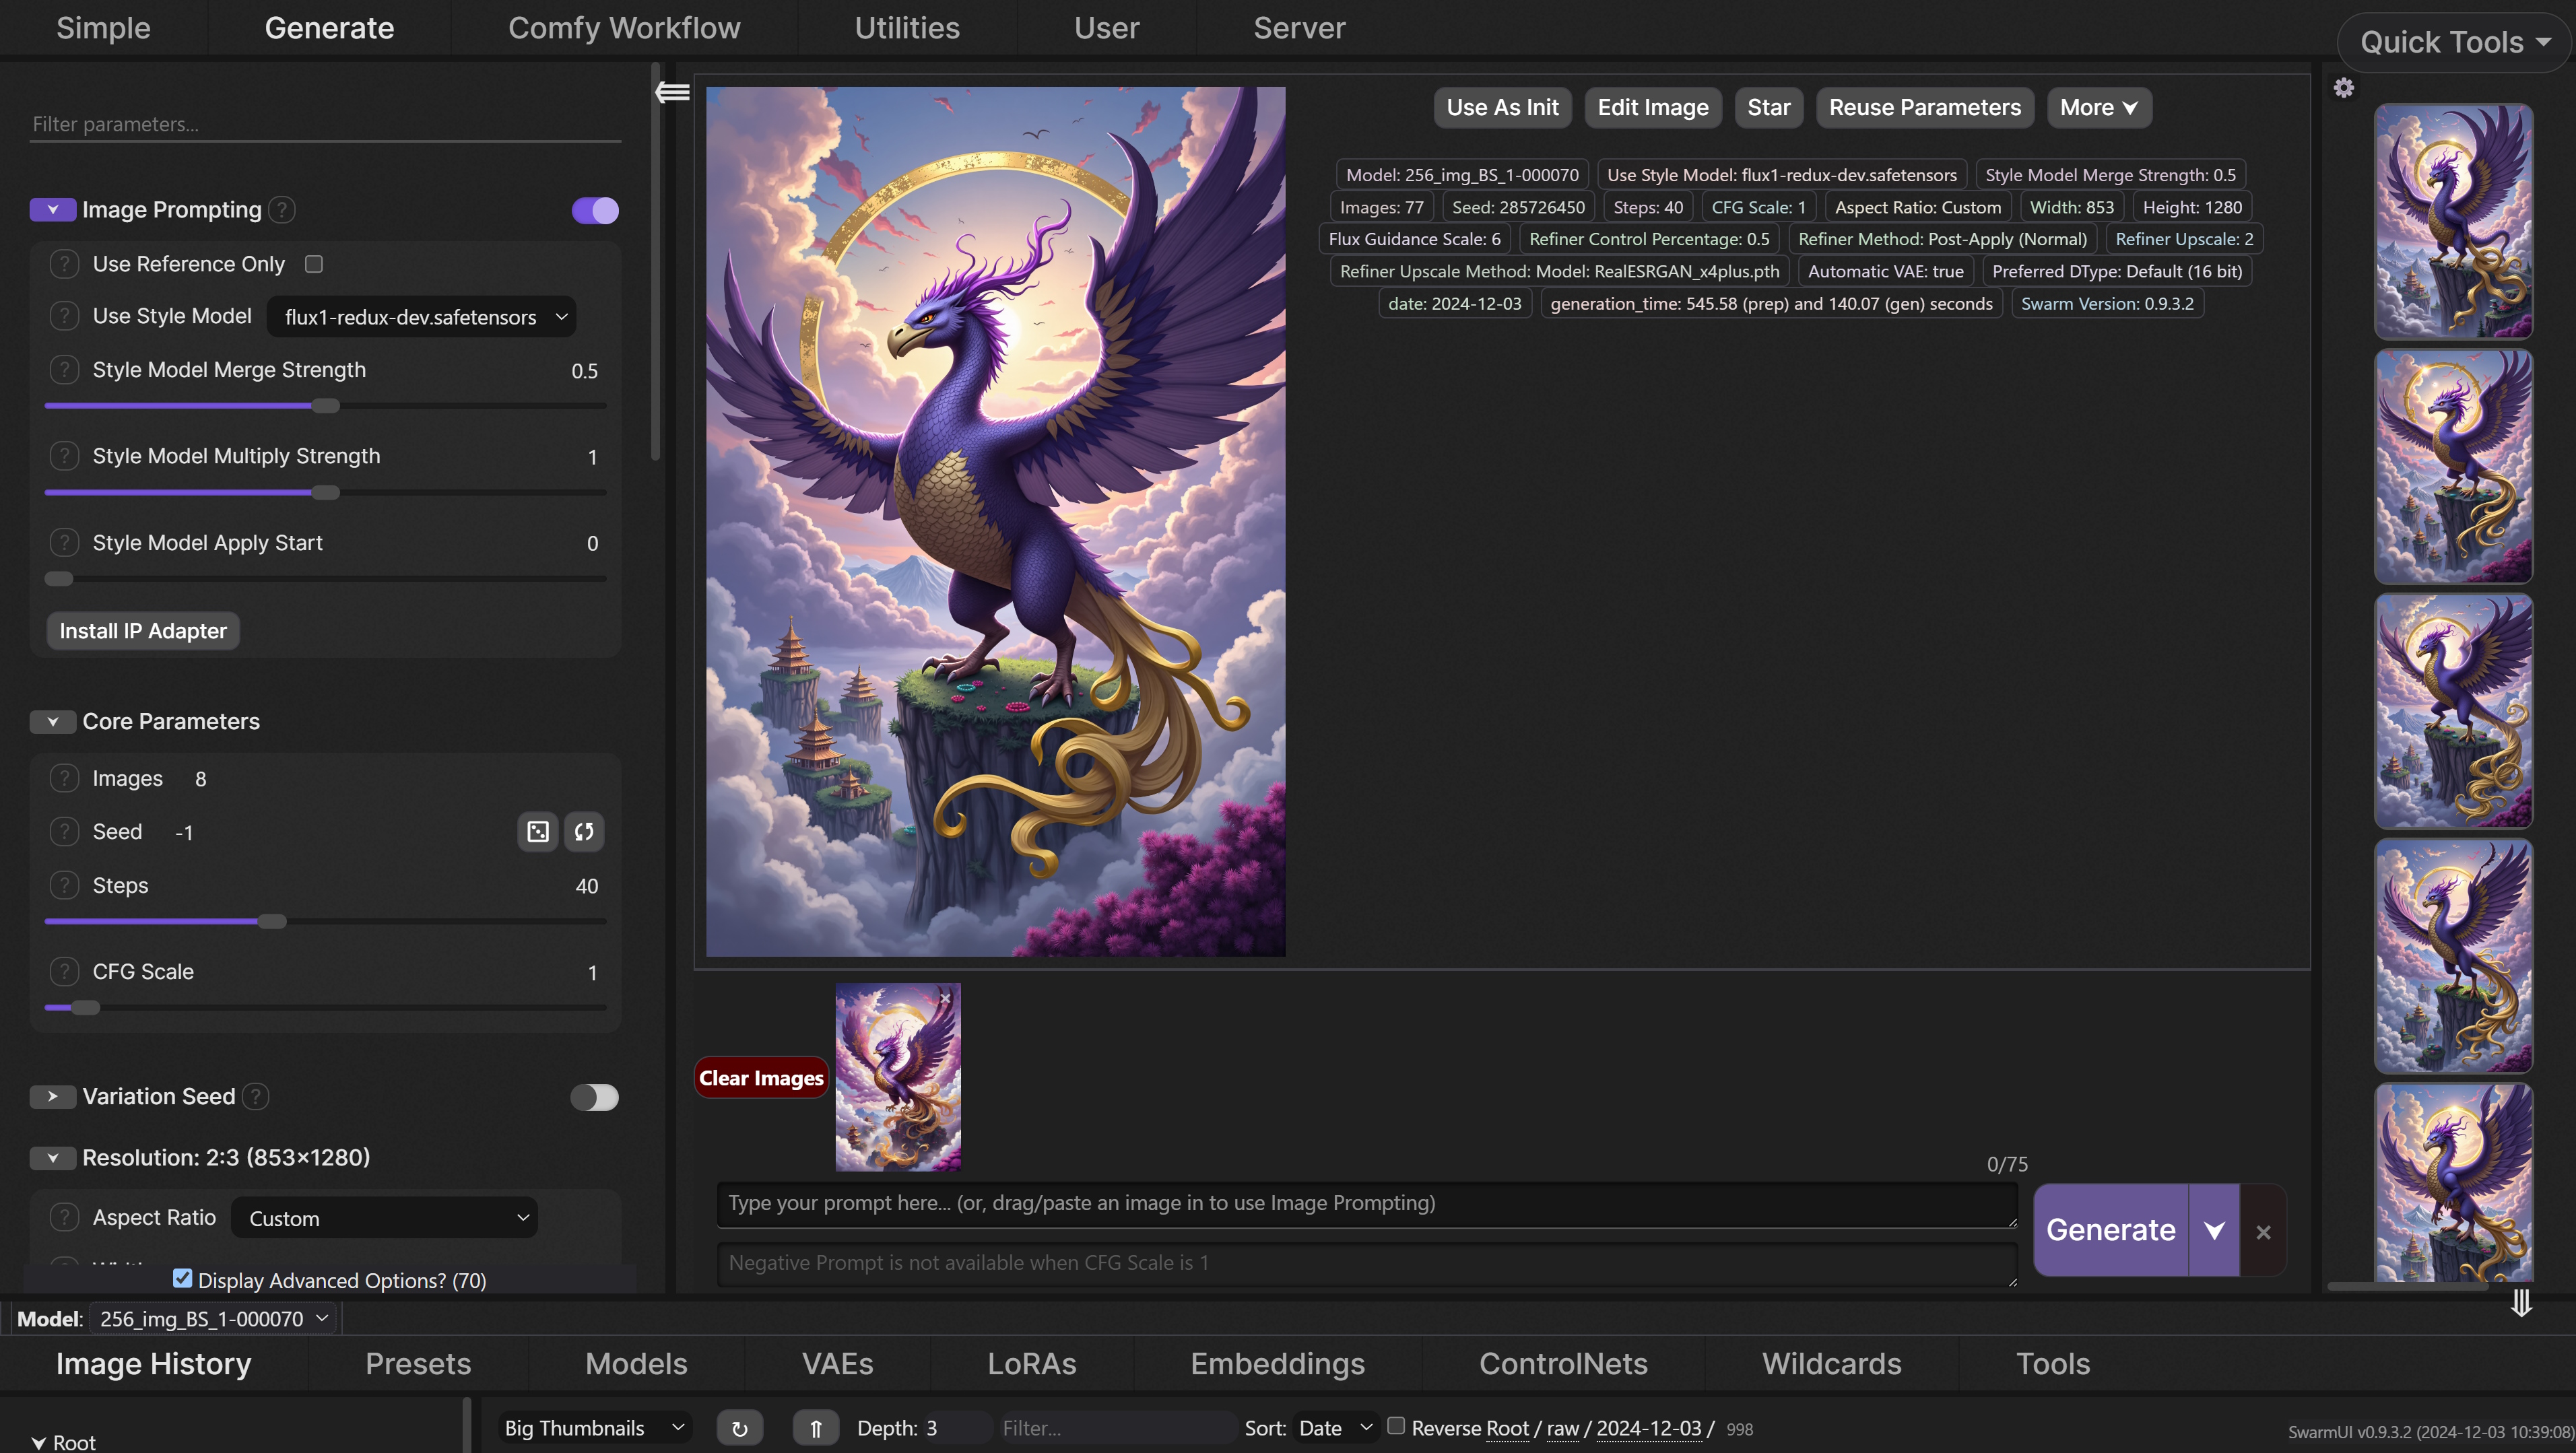Open the Use Style Model dropdown
Image resolution: width=2576 pixels, height=1453 pixels.
click(421, 317)
